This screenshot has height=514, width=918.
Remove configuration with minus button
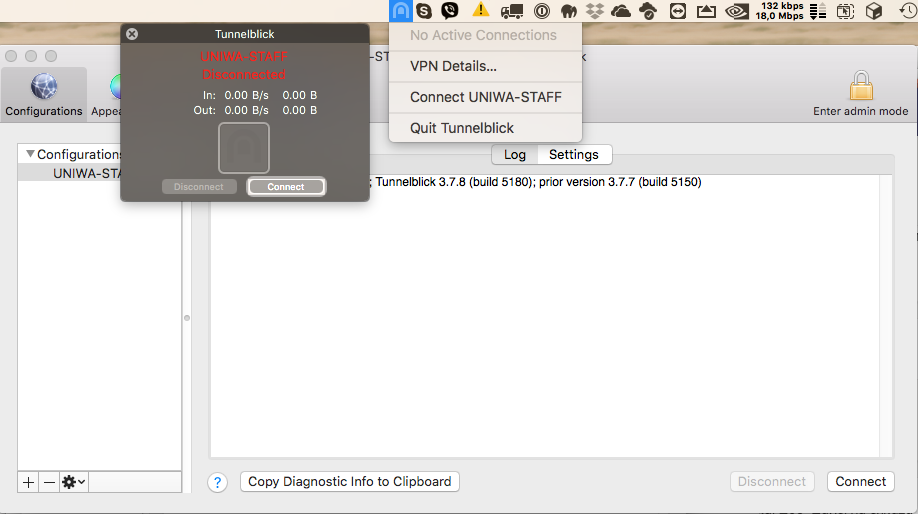click(x=49, y=482)
